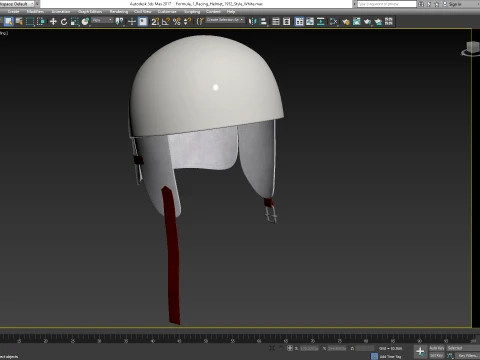This screenshot has width=480, height=360.
Task: Open the Schematic View icon
Action: coord(321,22)
